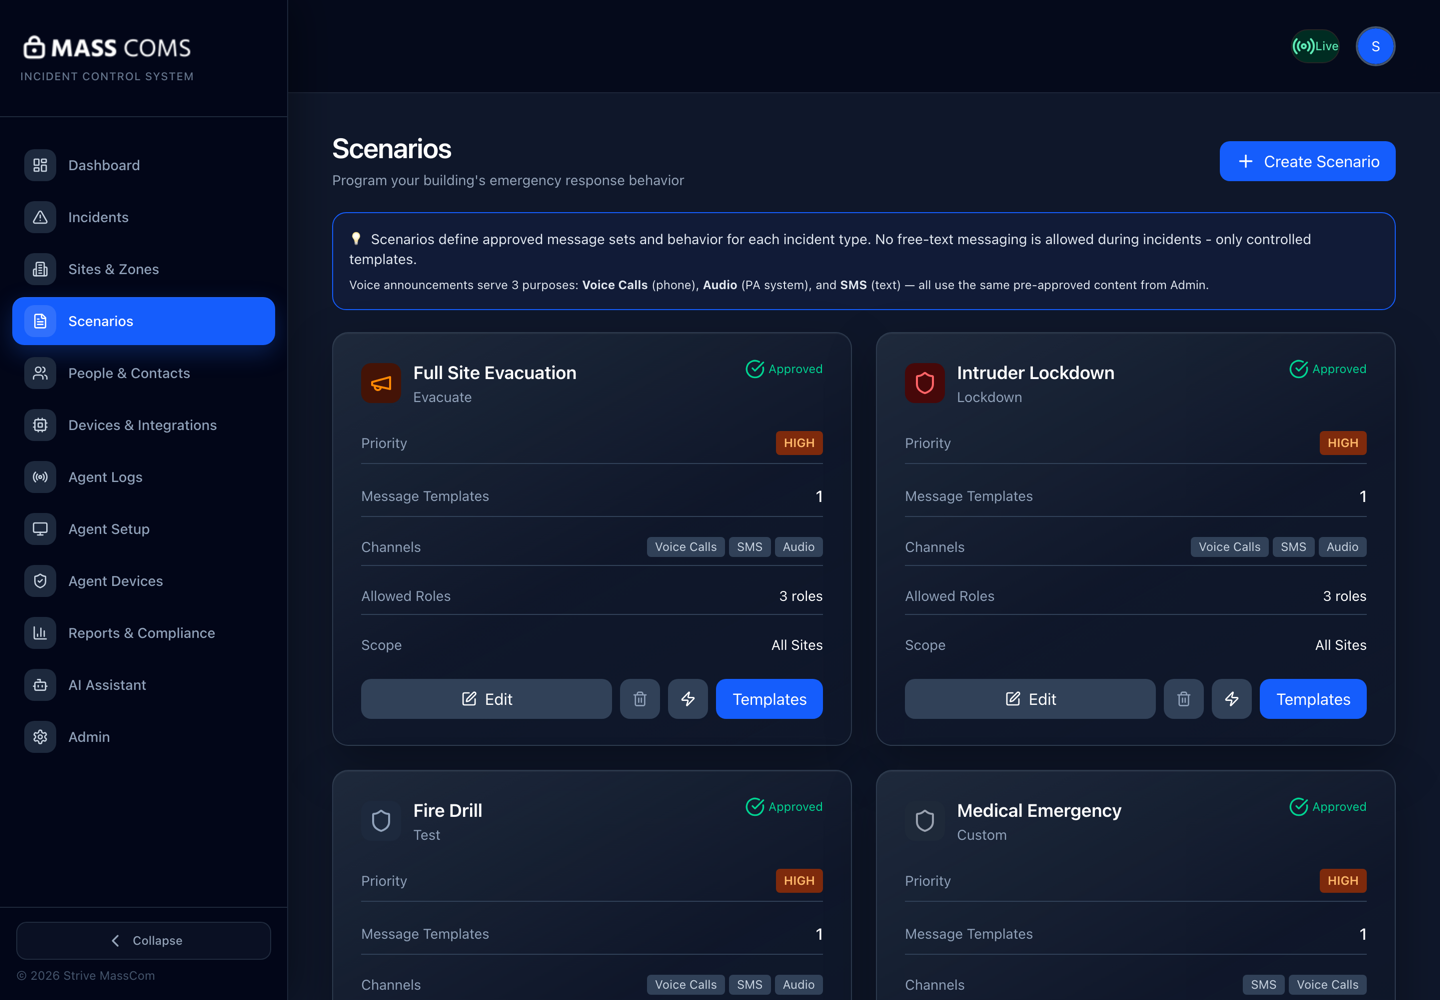Navigate to Incidents page
The height and width of the screenshot is (1000, 1440).
click(x=144, y=217)
